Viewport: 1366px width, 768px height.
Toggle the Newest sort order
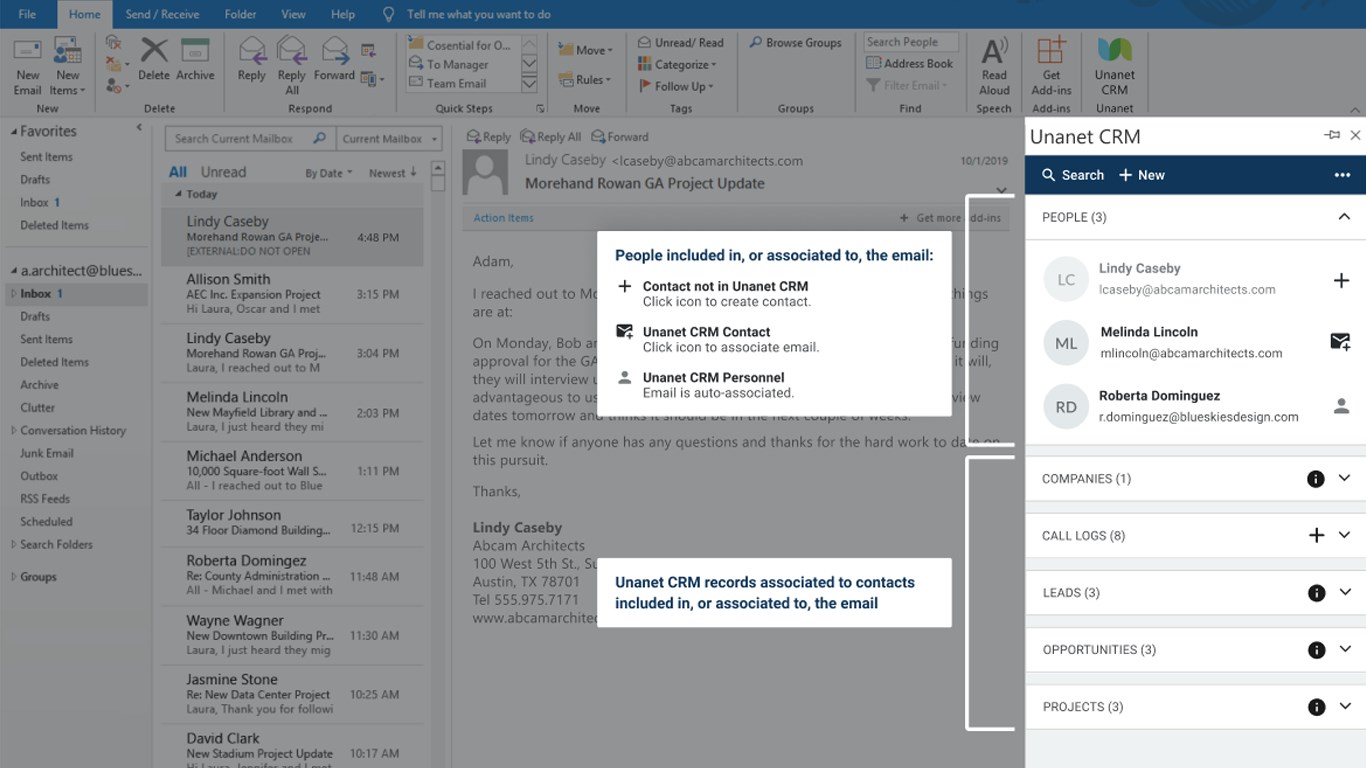(392, 173)
